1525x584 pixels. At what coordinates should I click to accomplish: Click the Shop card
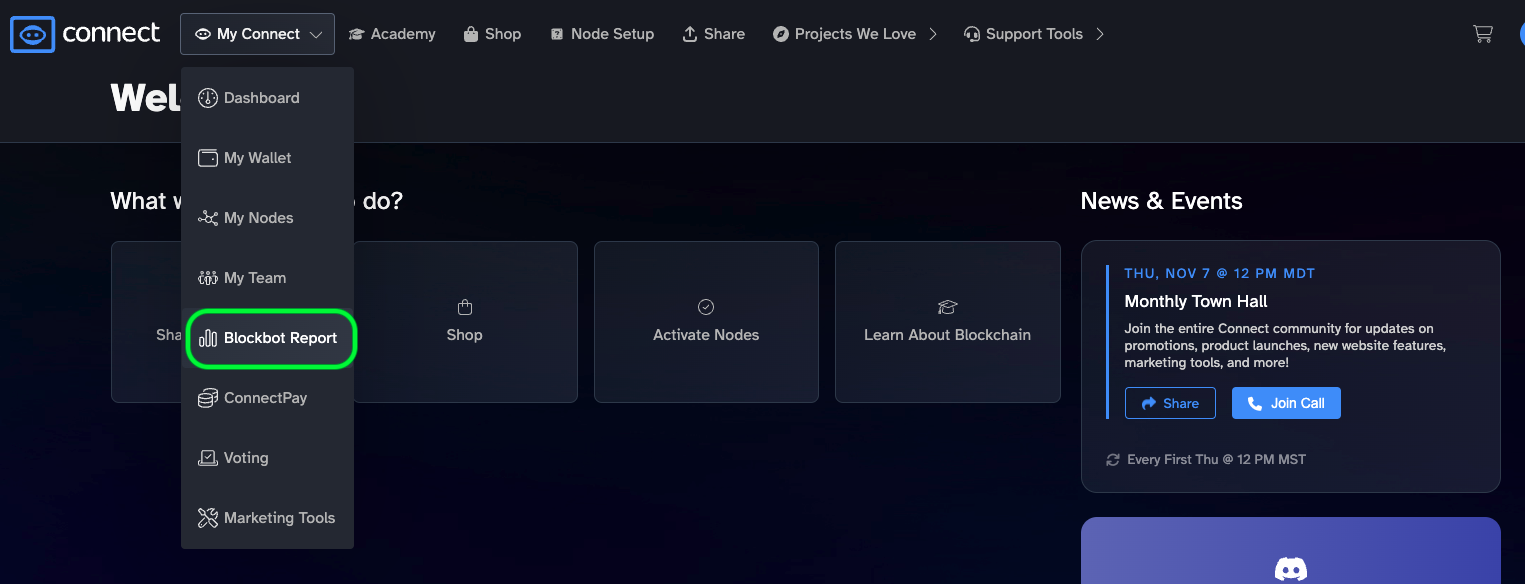click(465, 322)
